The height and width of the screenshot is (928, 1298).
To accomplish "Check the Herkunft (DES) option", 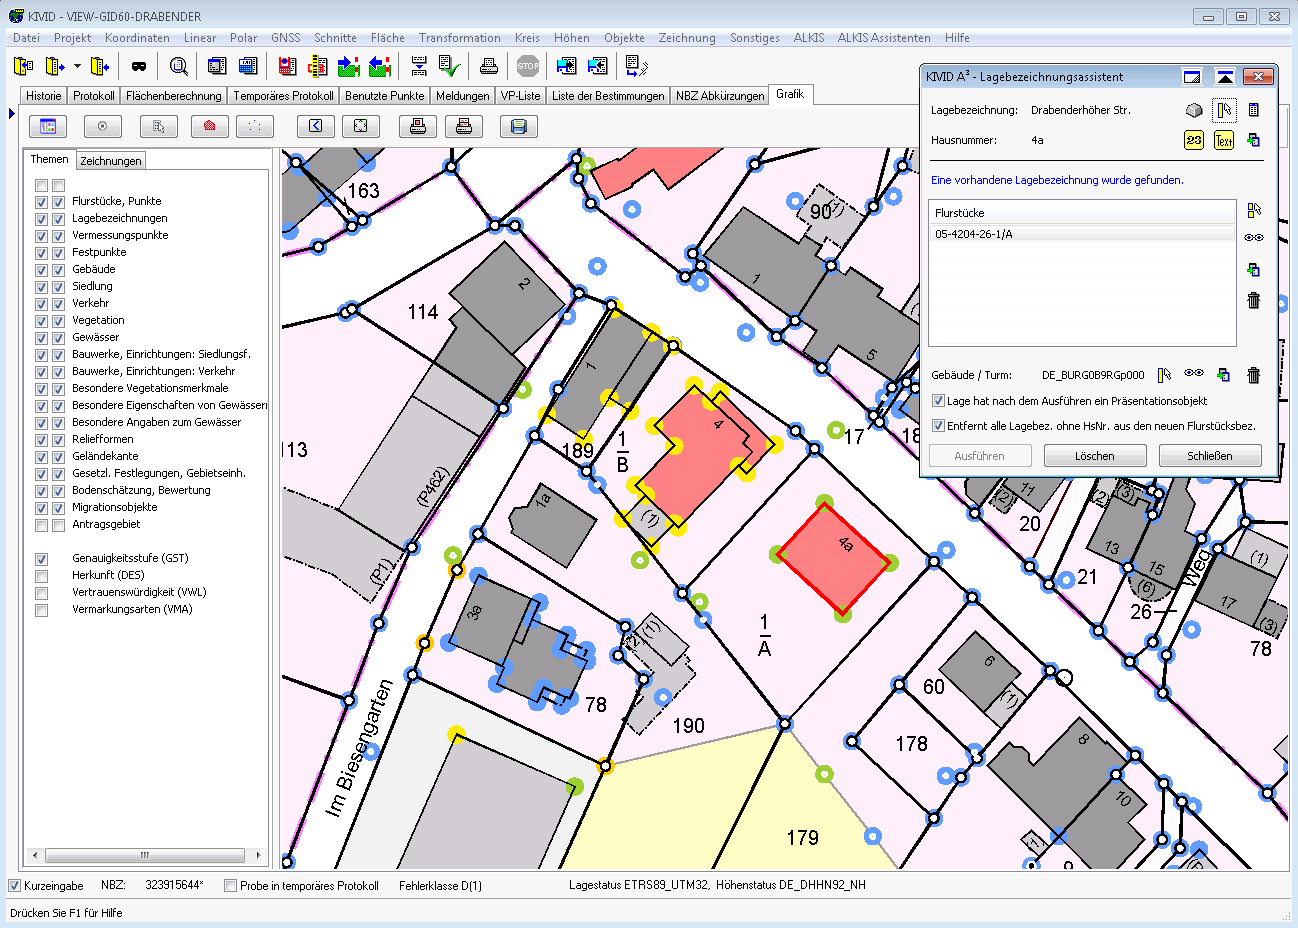I will pyautogui.click(x=42, y=576).
